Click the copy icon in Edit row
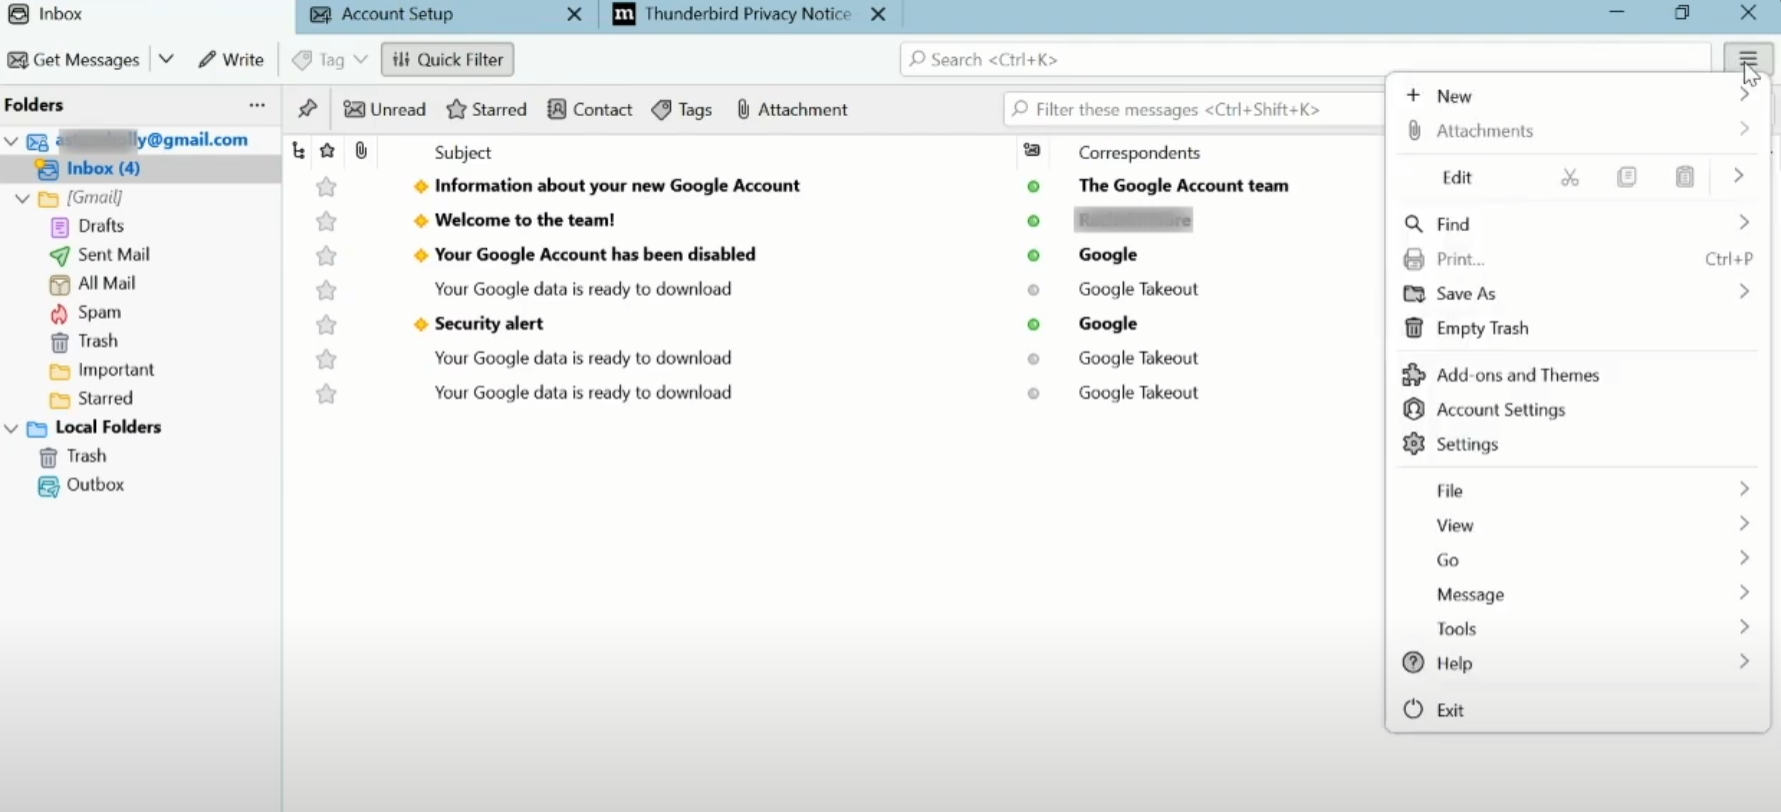 [1627, 177]
